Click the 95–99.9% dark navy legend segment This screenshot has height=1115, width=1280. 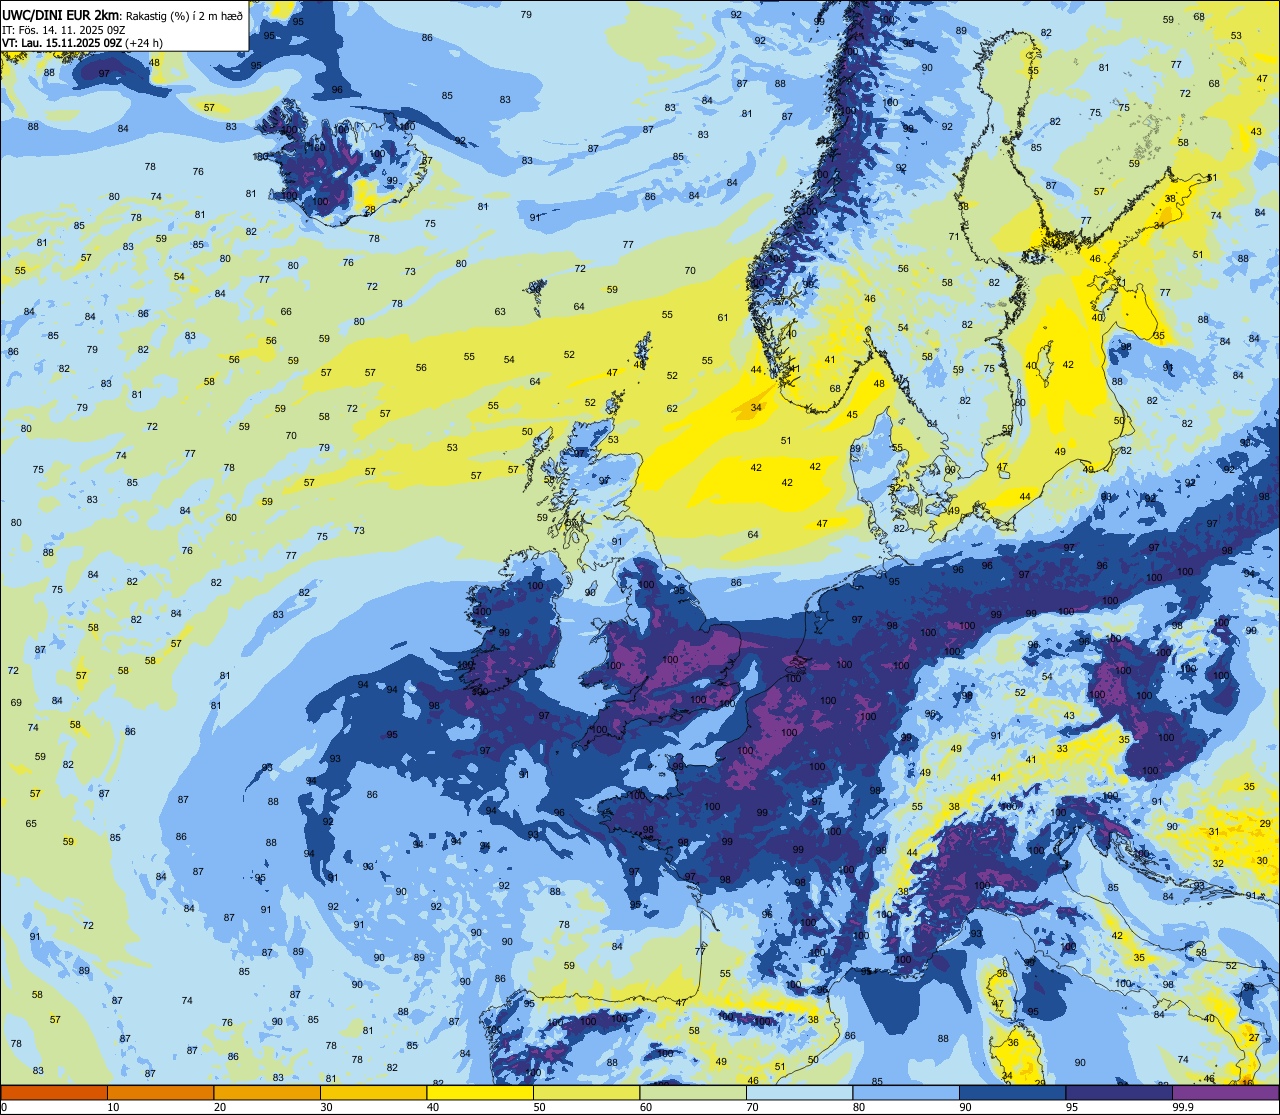click(1119, 1092)
